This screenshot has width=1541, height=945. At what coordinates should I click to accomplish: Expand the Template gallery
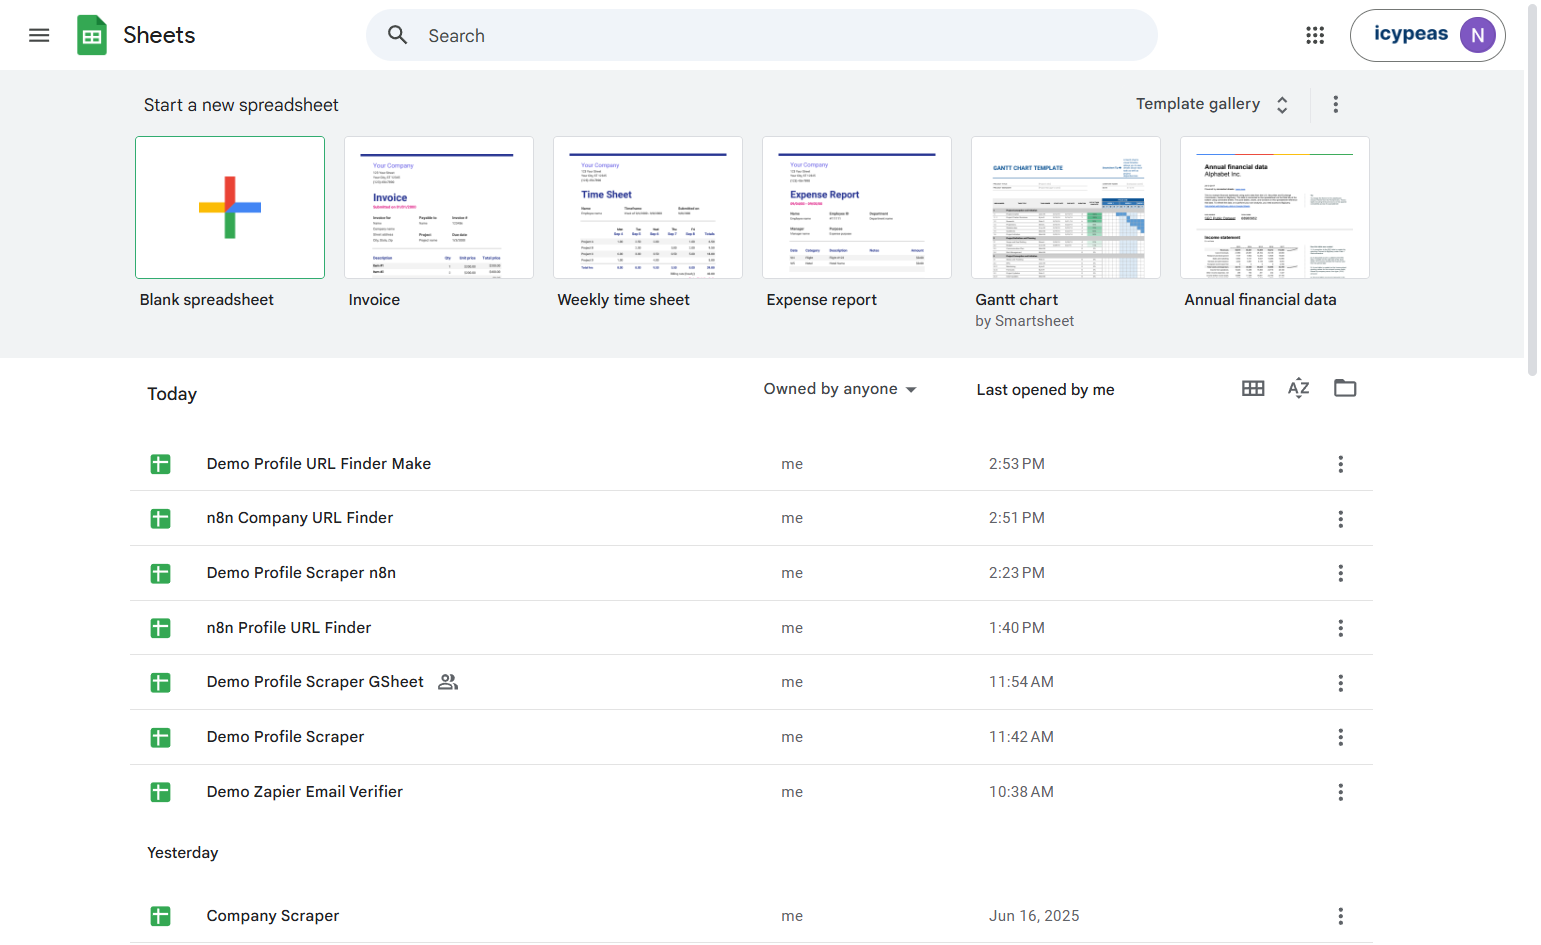click(1212, 104)
